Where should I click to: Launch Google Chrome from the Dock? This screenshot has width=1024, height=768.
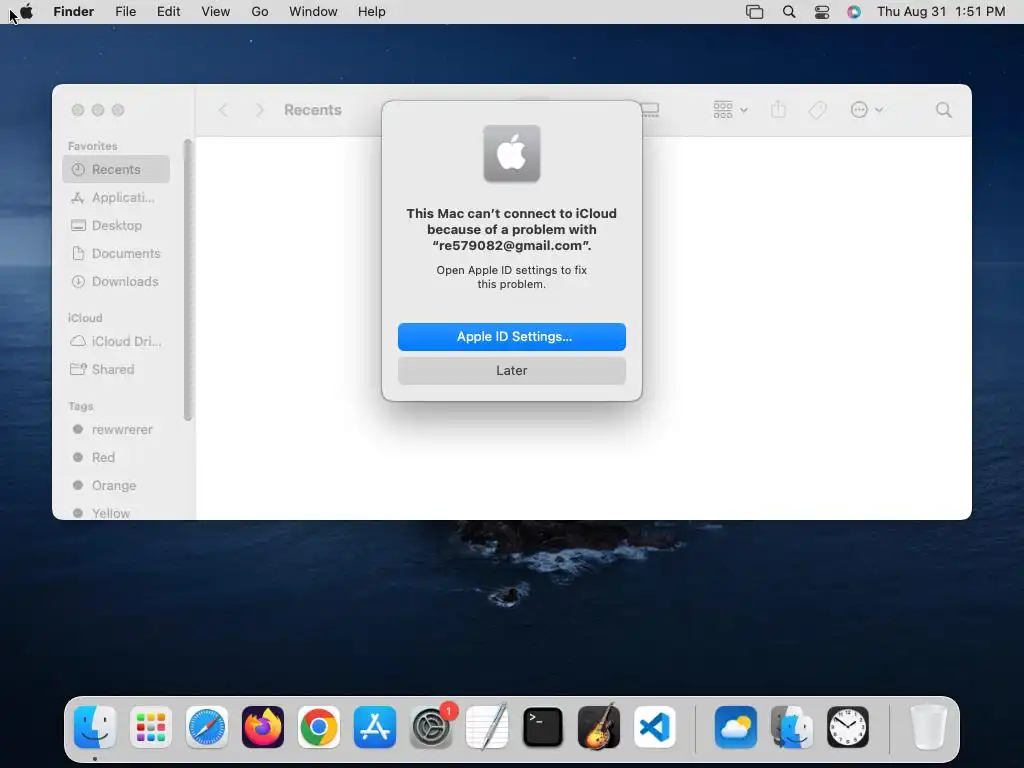[319, 727]
